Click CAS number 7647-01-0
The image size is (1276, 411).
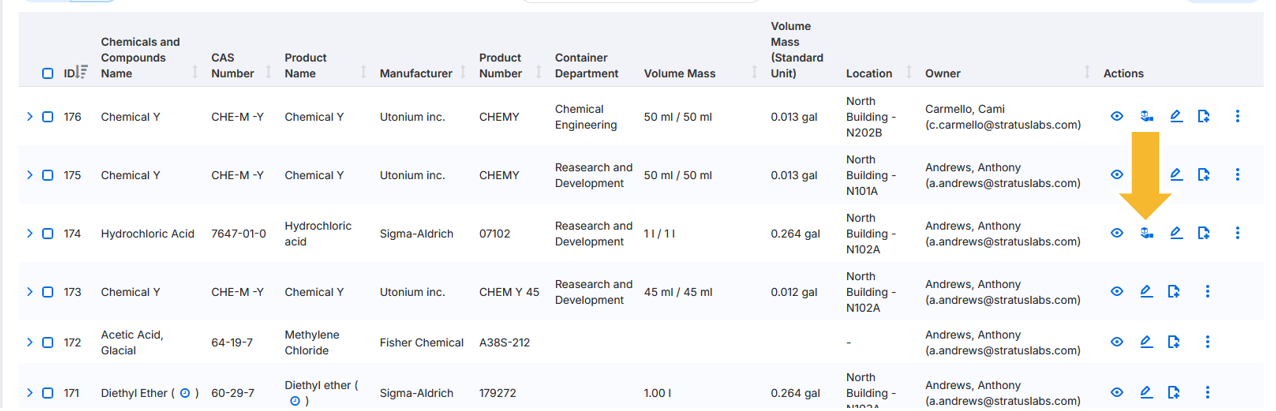(239, 234)
